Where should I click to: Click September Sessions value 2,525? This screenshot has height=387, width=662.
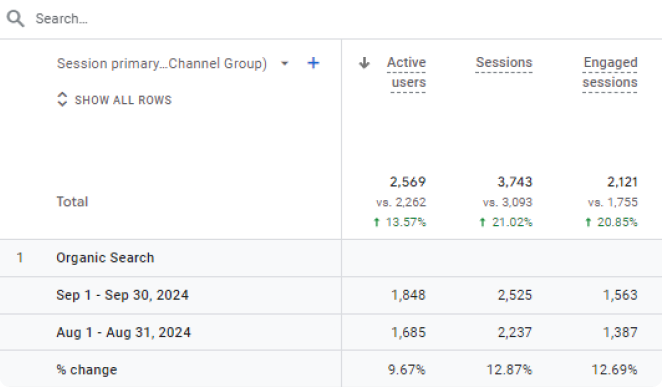pos(515,295)
